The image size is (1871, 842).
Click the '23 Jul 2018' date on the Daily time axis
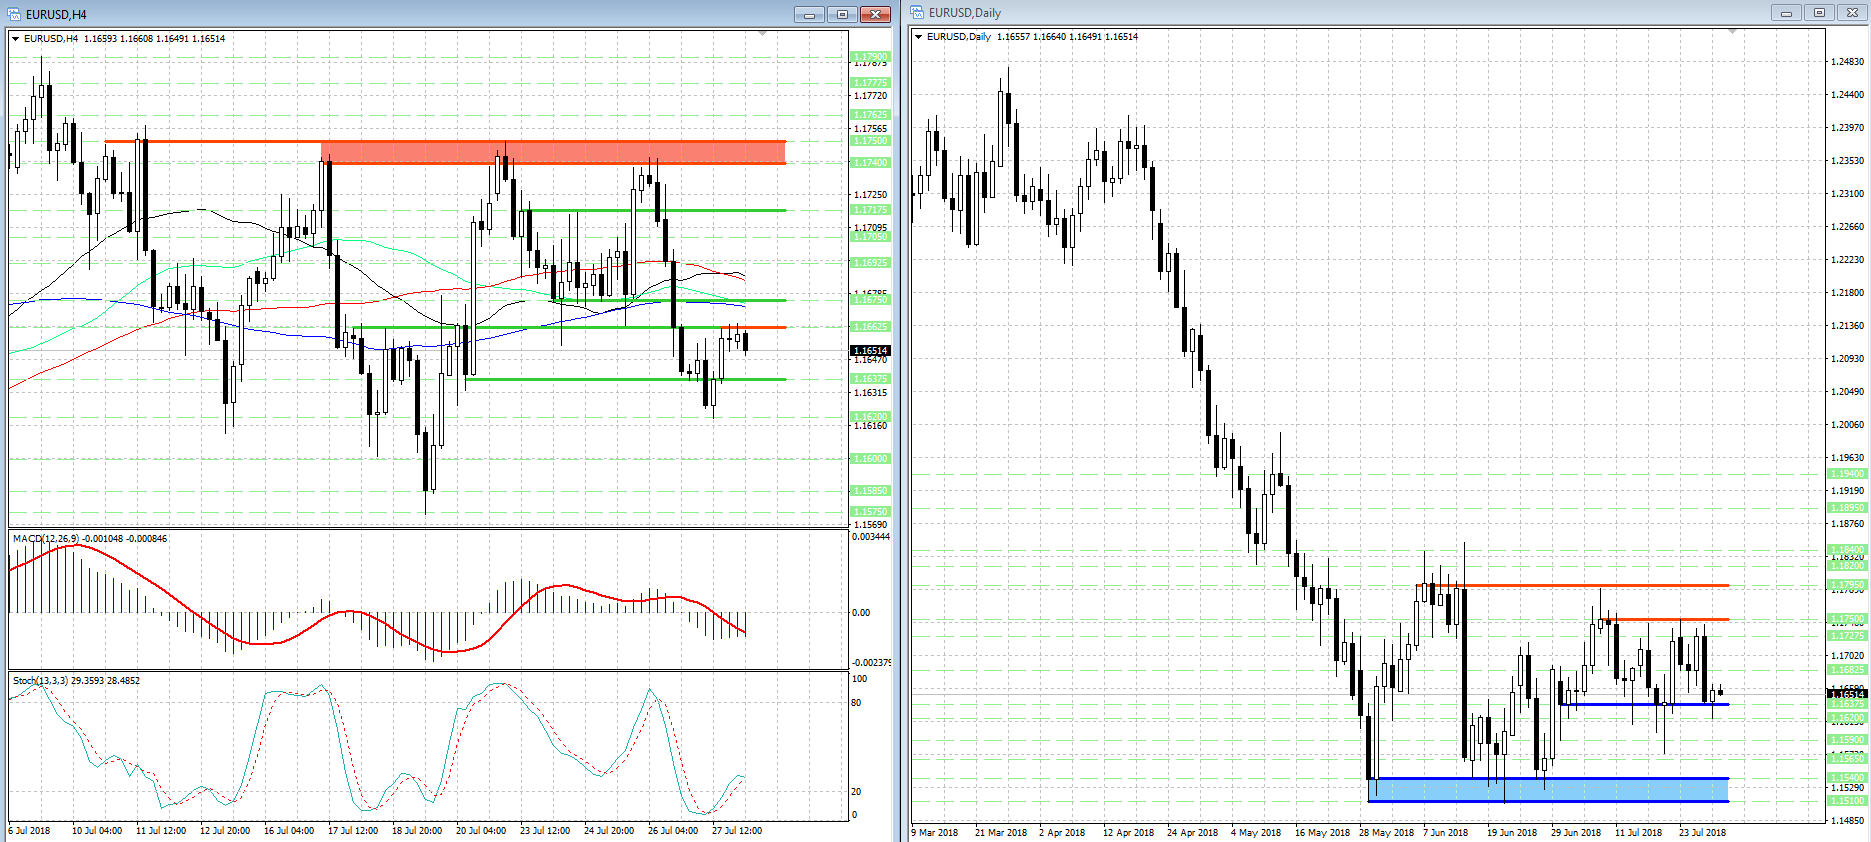tap(1703, 833)
